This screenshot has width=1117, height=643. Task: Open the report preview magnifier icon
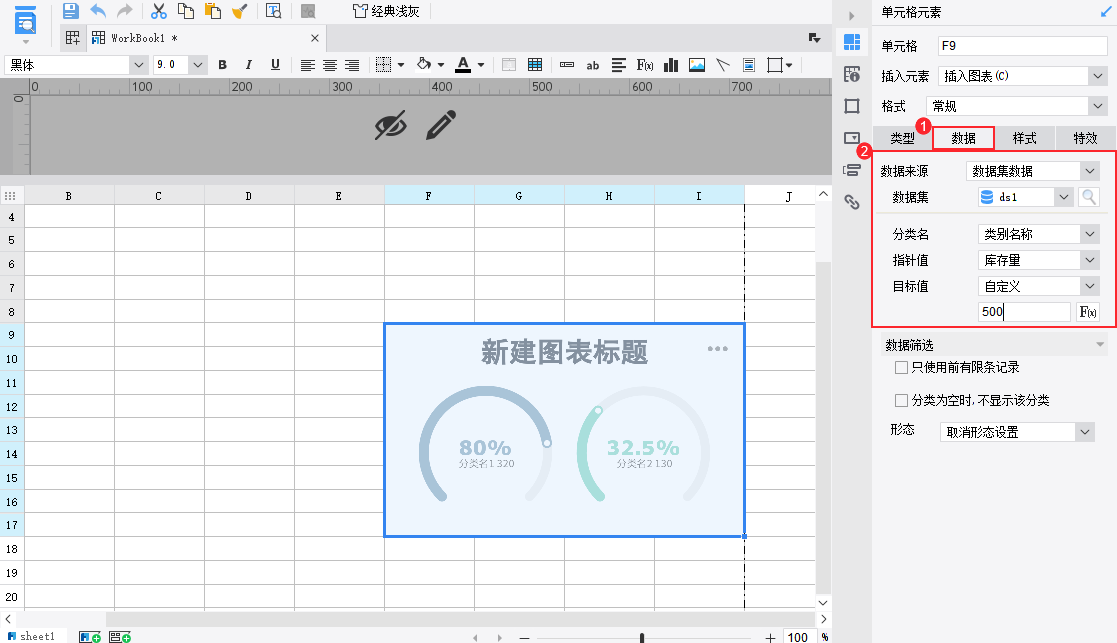tap(274, 11)
